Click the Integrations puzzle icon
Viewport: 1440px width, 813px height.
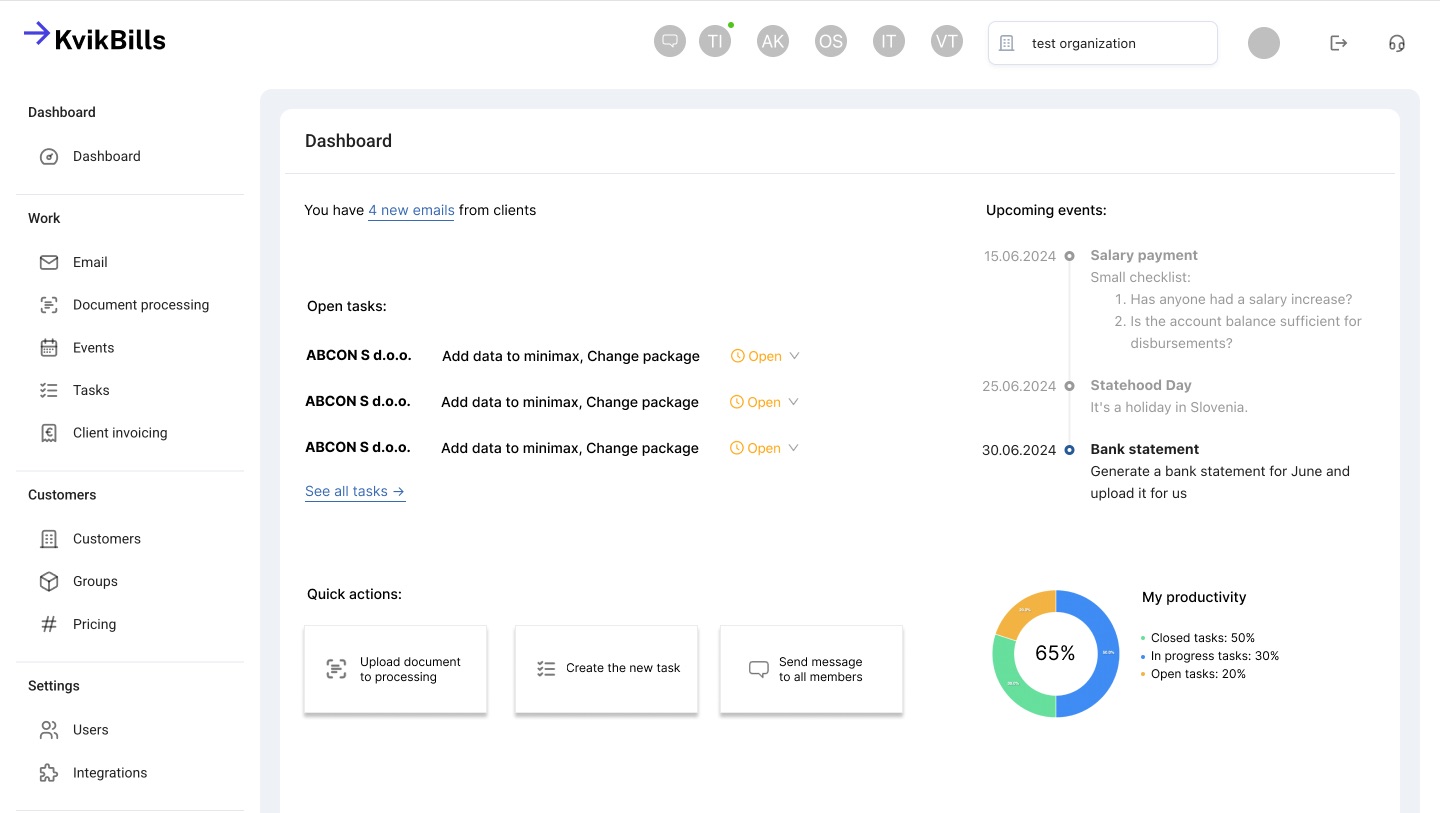pyautogui.click(x=49, y=773)
